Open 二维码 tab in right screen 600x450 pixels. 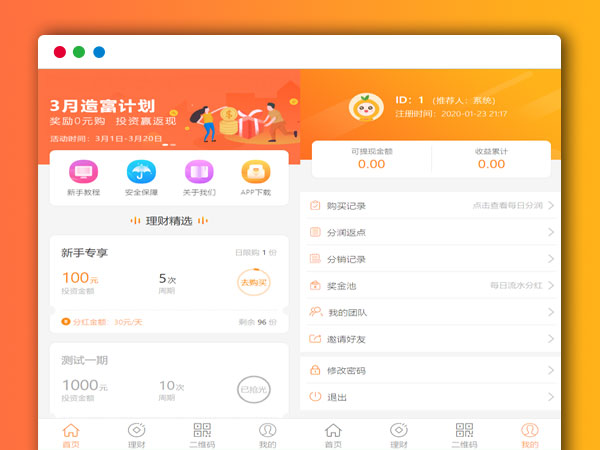[465, 435]
